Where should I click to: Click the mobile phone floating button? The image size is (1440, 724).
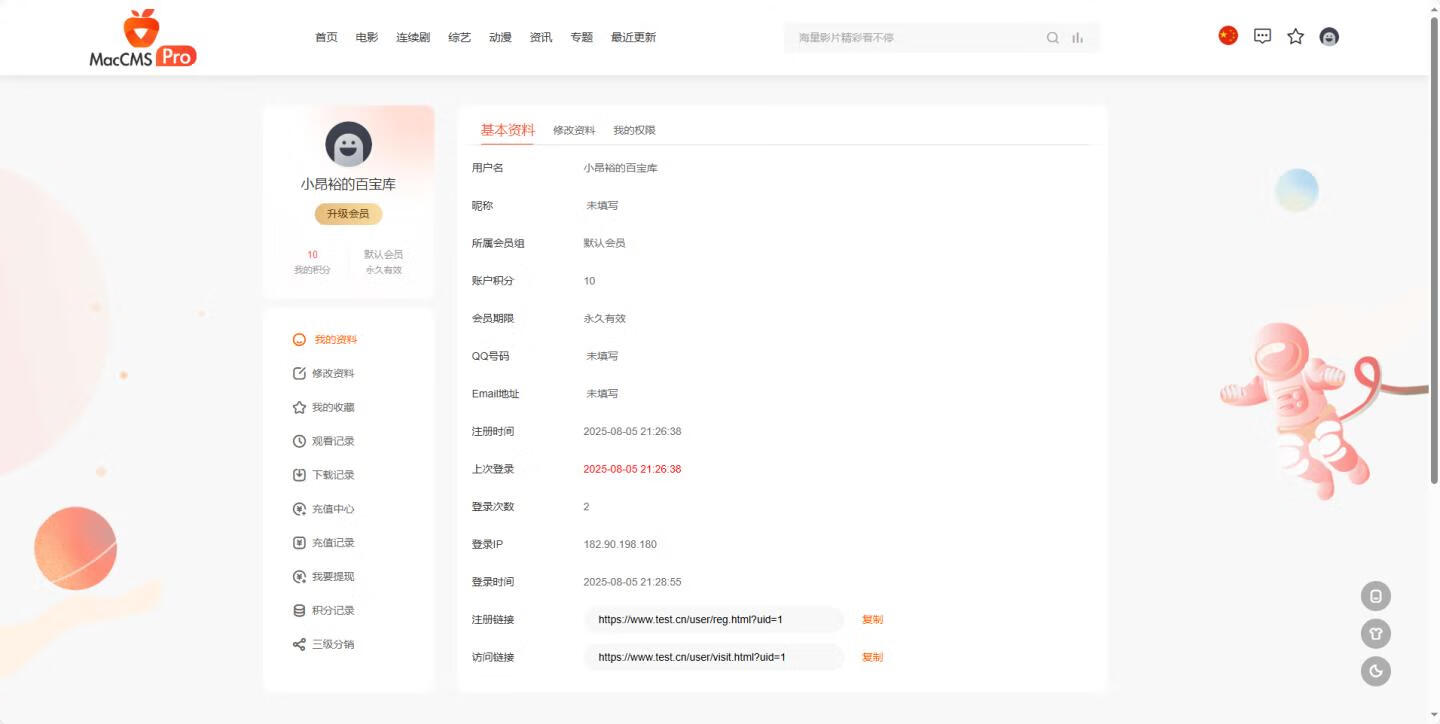click(1376, 596)
